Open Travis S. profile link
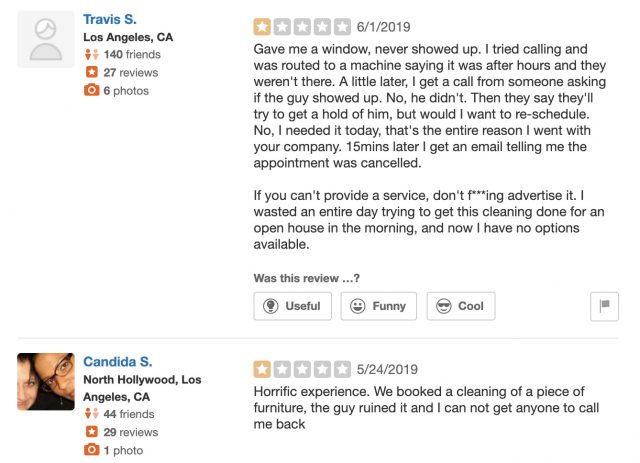Viewport: 640px width, 463px height. [110, 19]
